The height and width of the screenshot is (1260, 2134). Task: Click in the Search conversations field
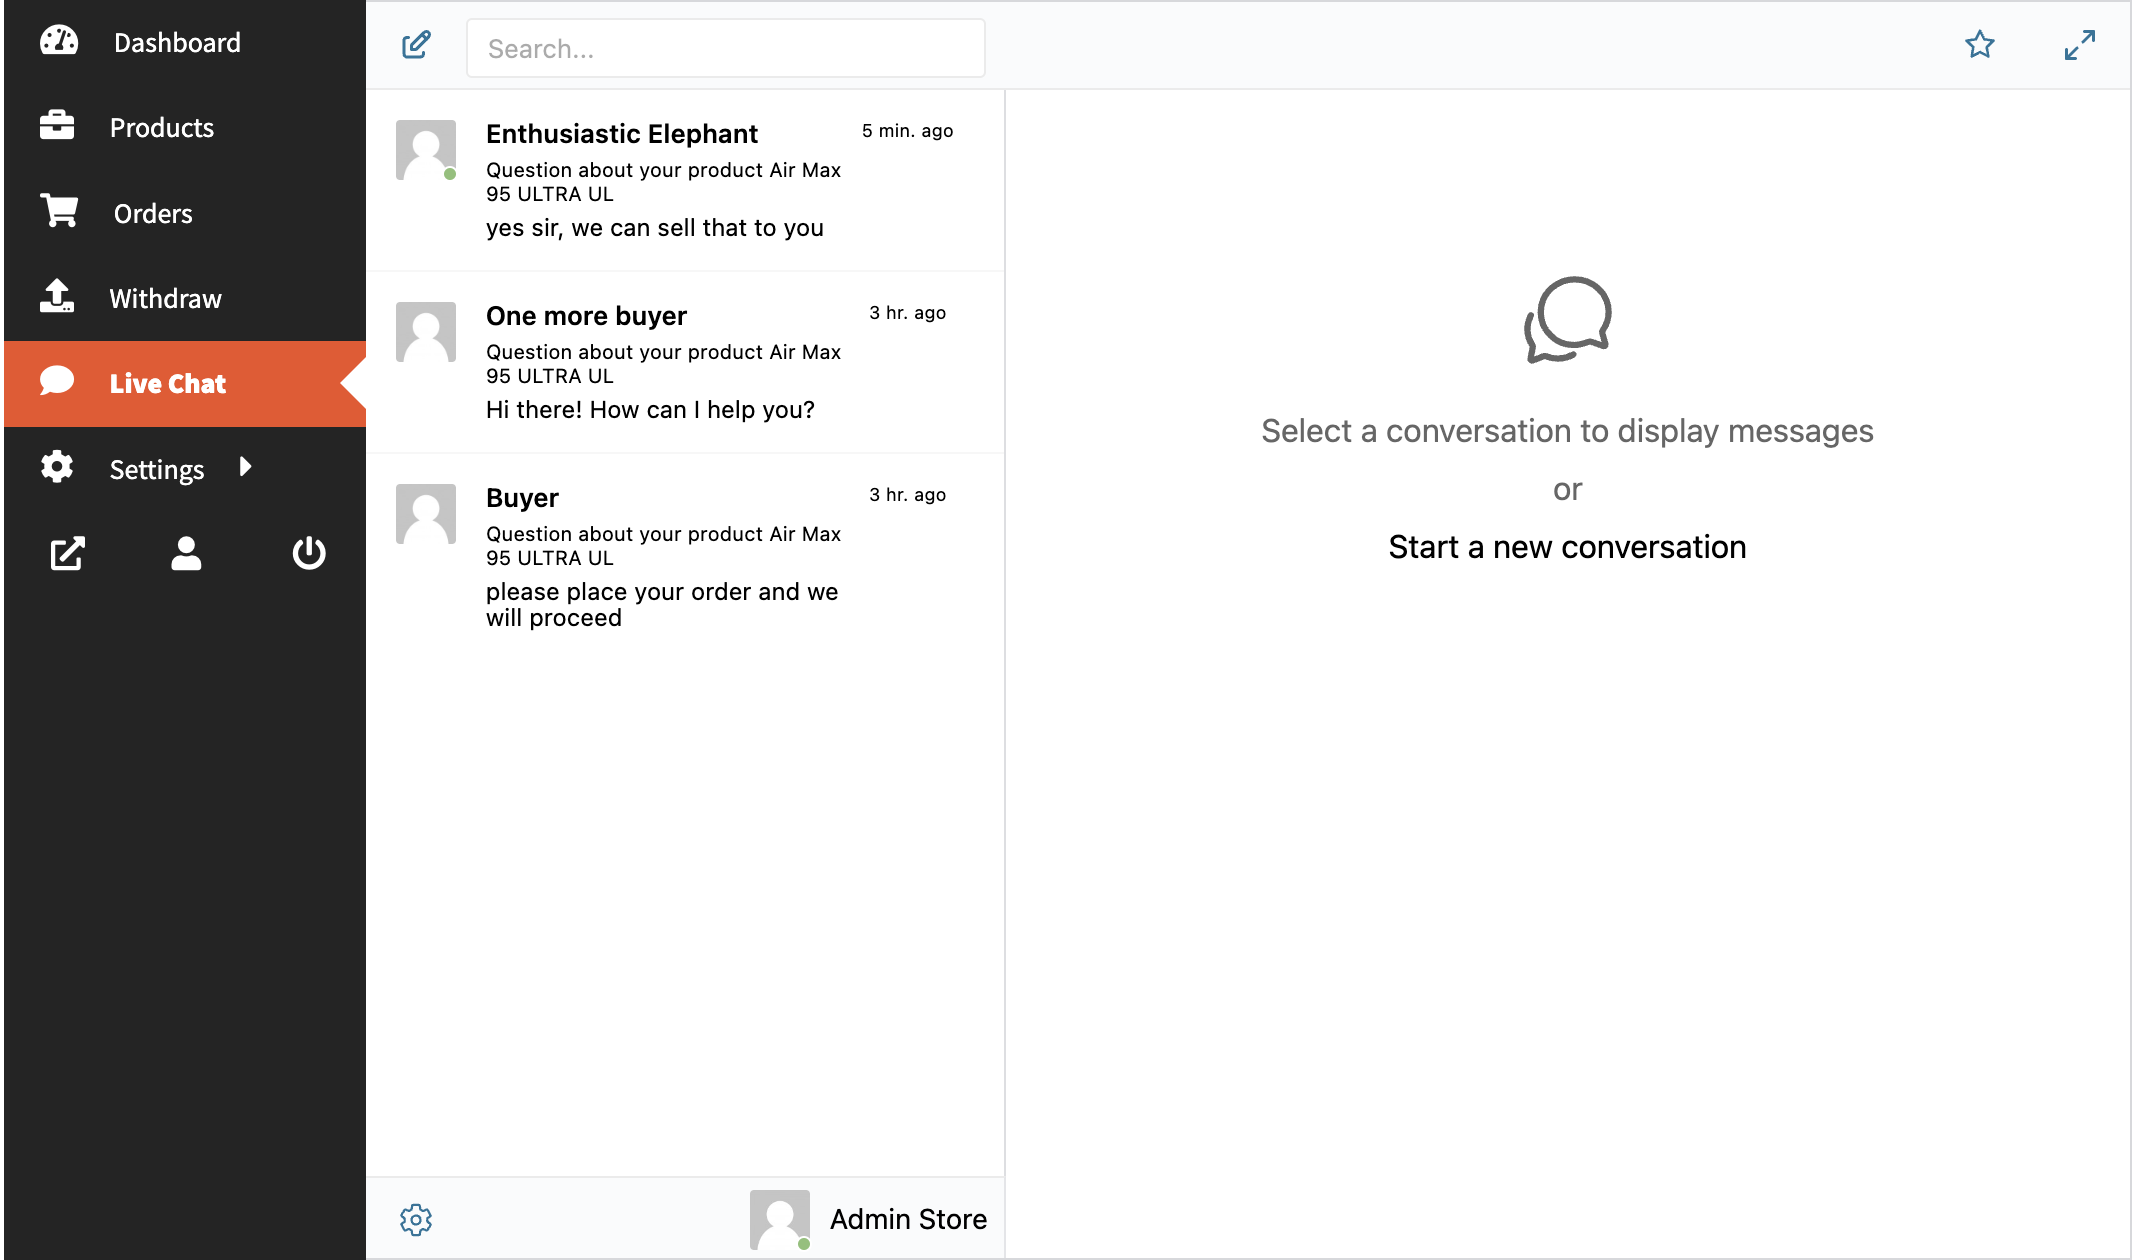pos(726,48)
